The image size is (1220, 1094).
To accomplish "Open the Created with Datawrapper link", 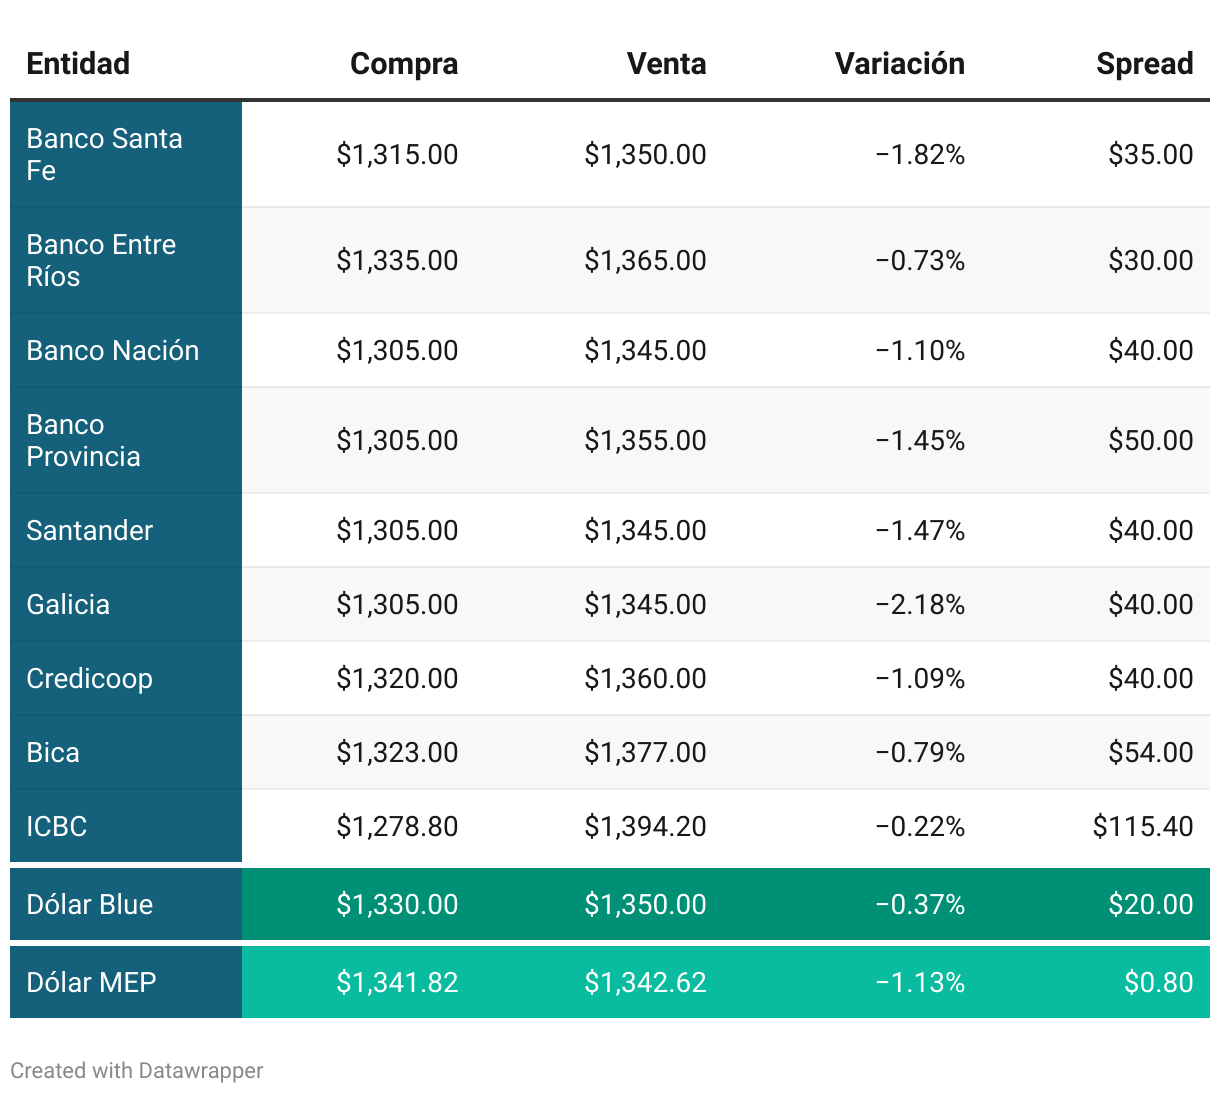I will pos(137,1071).
